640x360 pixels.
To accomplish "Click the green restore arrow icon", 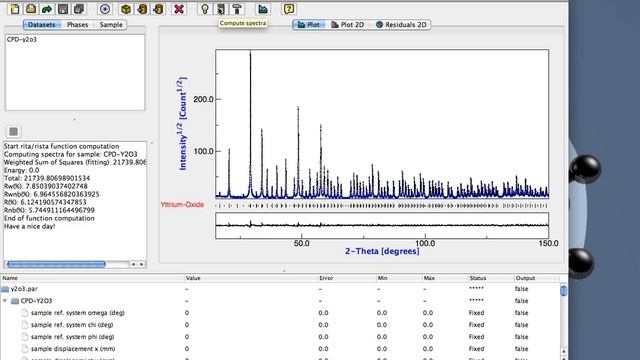I will (47, 9).
